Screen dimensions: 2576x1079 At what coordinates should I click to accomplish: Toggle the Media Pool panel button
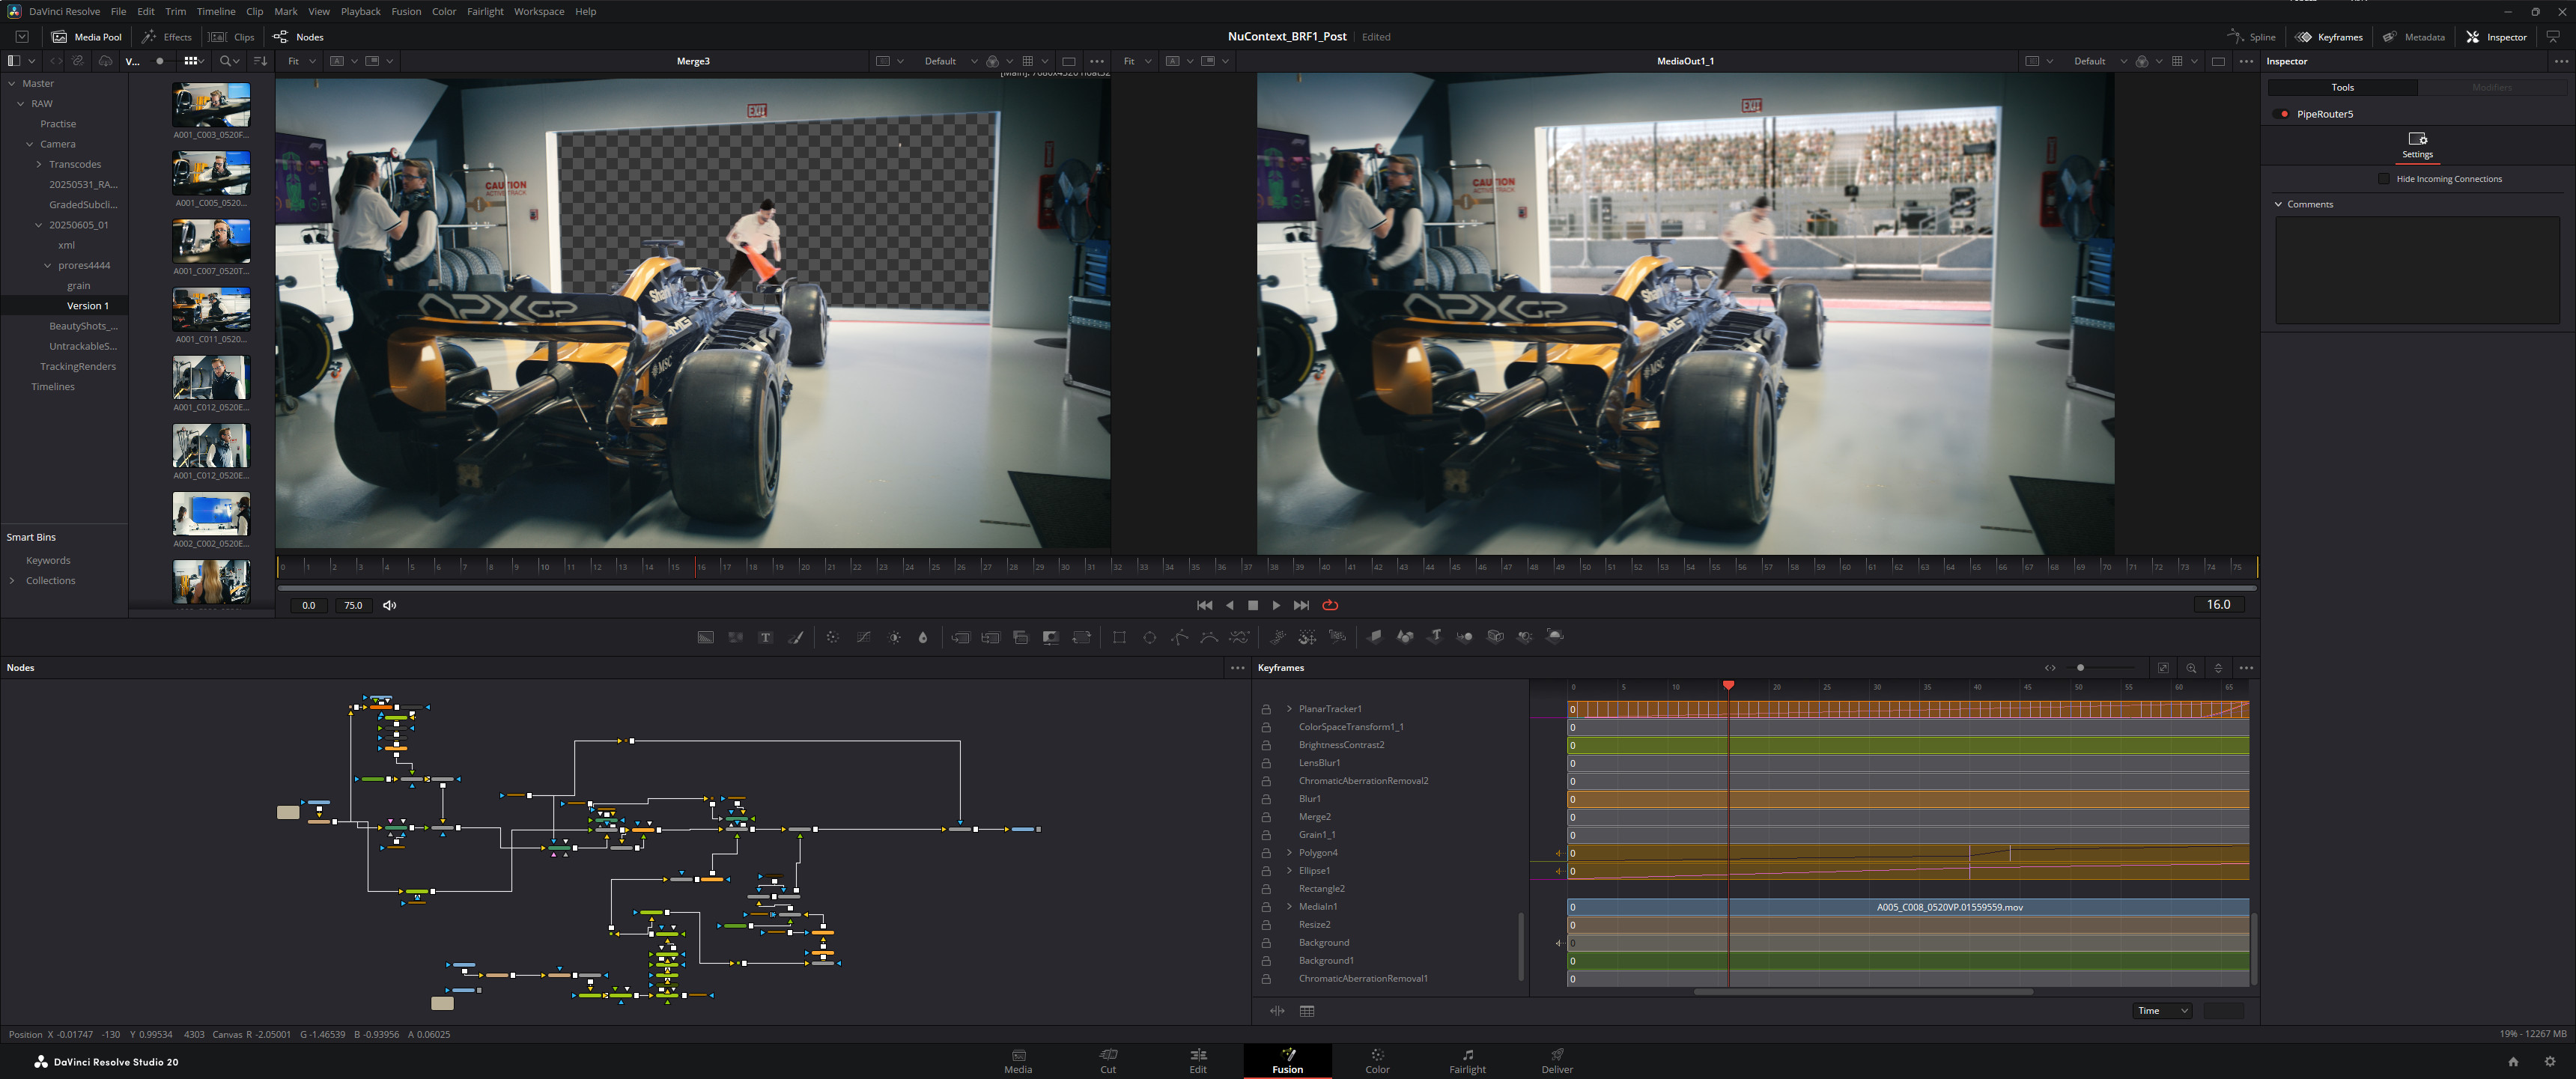[87, 37]
